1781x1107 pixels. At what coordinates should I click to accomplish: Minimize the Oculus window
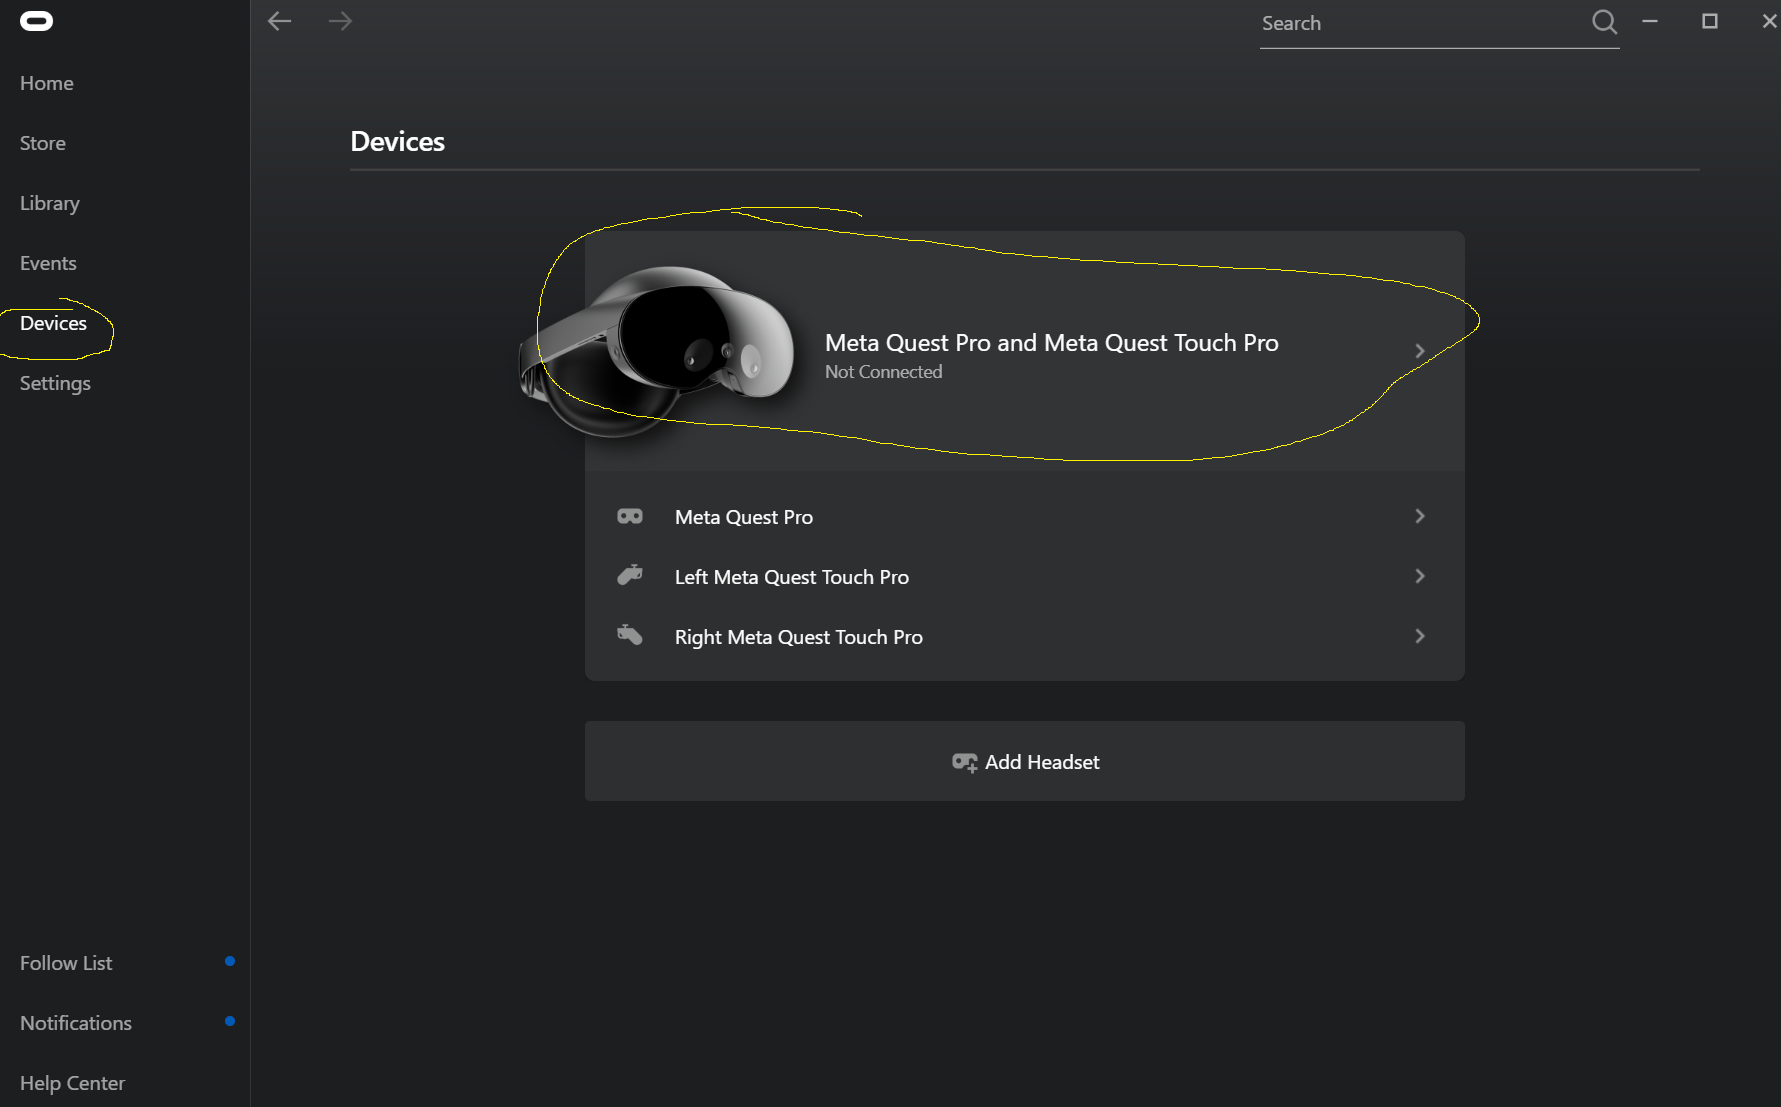(x=1650, y=21)
